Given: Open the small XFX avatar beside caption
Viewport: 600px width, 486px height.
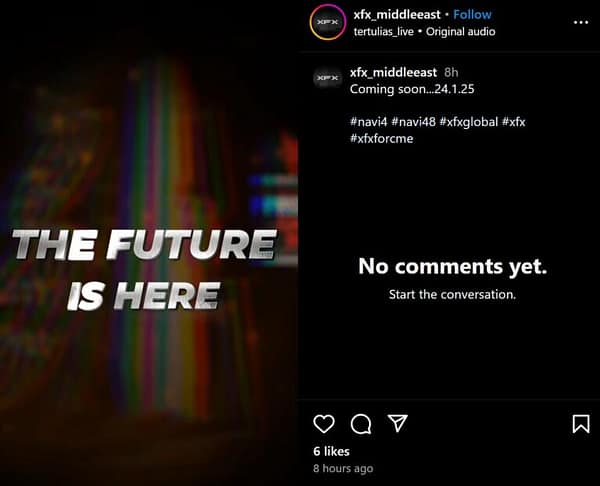Looking at the screenshot, I should (328, 78).
